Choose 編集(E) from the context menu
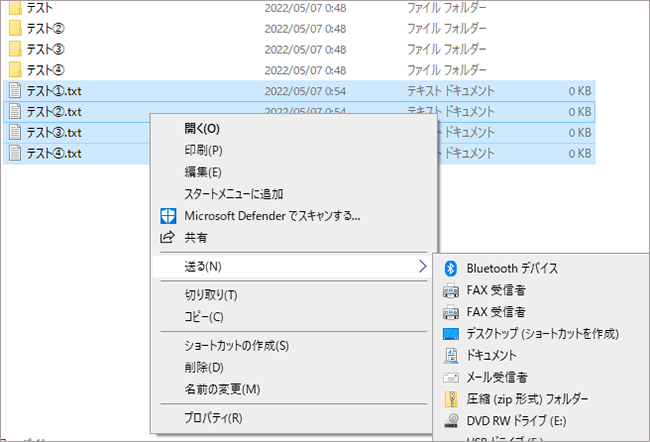650x442 pixels. point(203,172)
